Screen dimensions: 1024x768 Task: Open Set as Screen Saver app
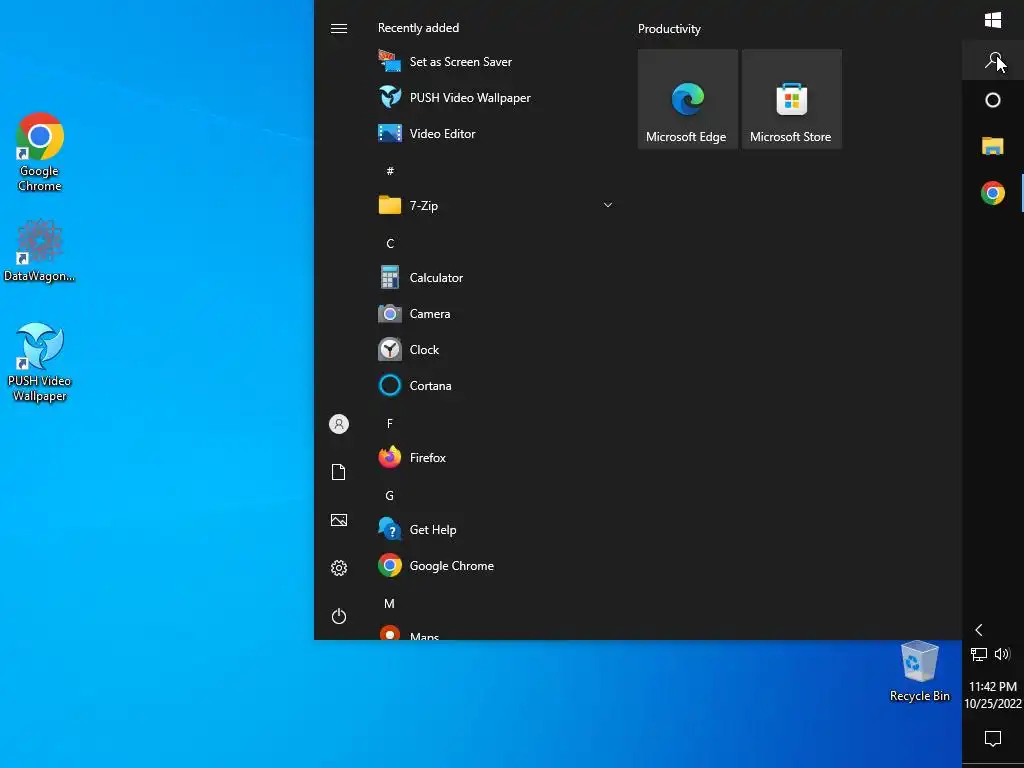[496, 62]
